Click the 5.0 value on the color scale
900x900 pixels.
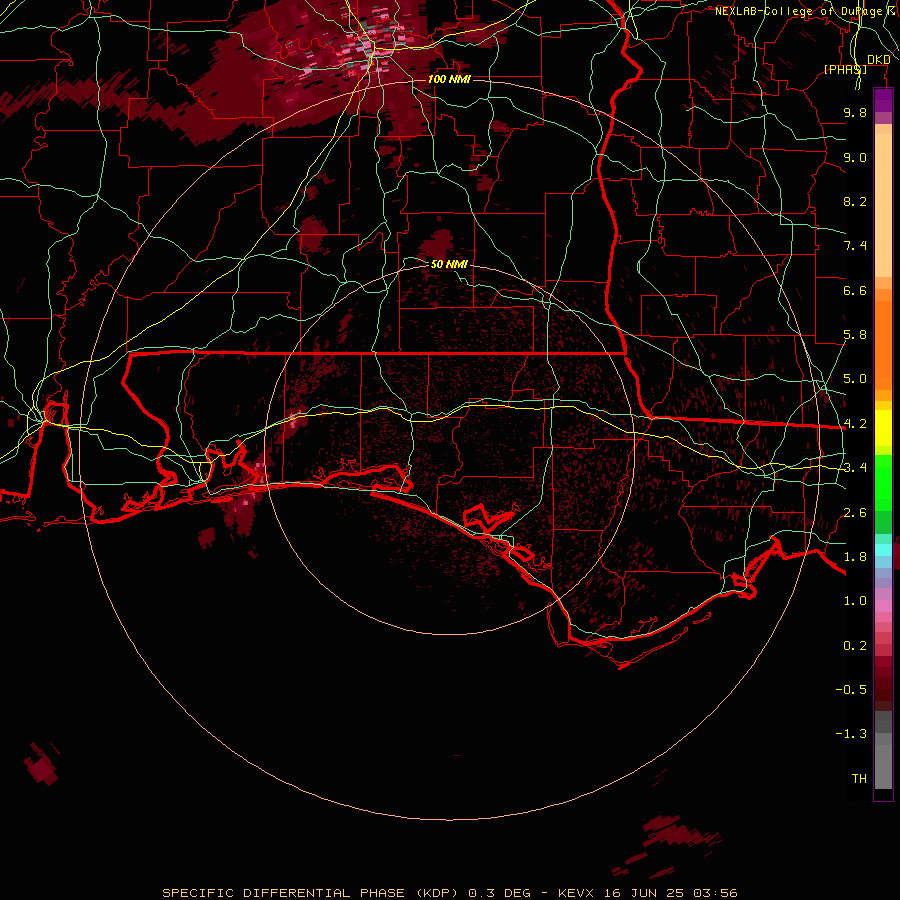pos(855,379)
